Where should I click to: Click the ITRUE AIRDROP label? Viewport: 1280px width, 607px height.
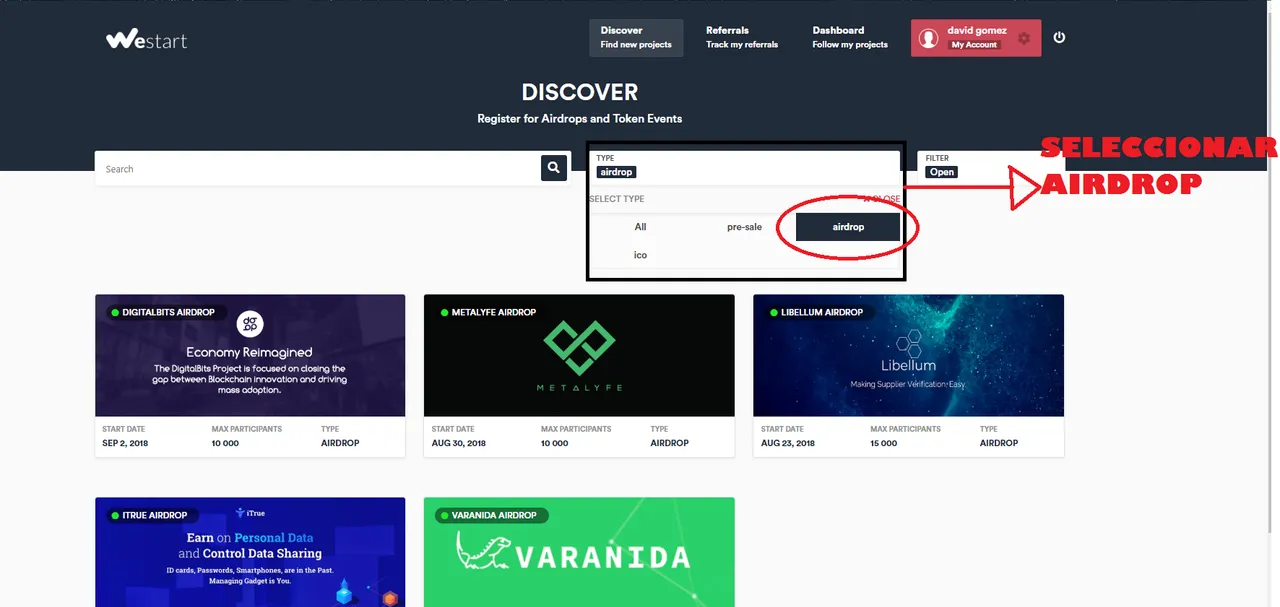point(154,515)
